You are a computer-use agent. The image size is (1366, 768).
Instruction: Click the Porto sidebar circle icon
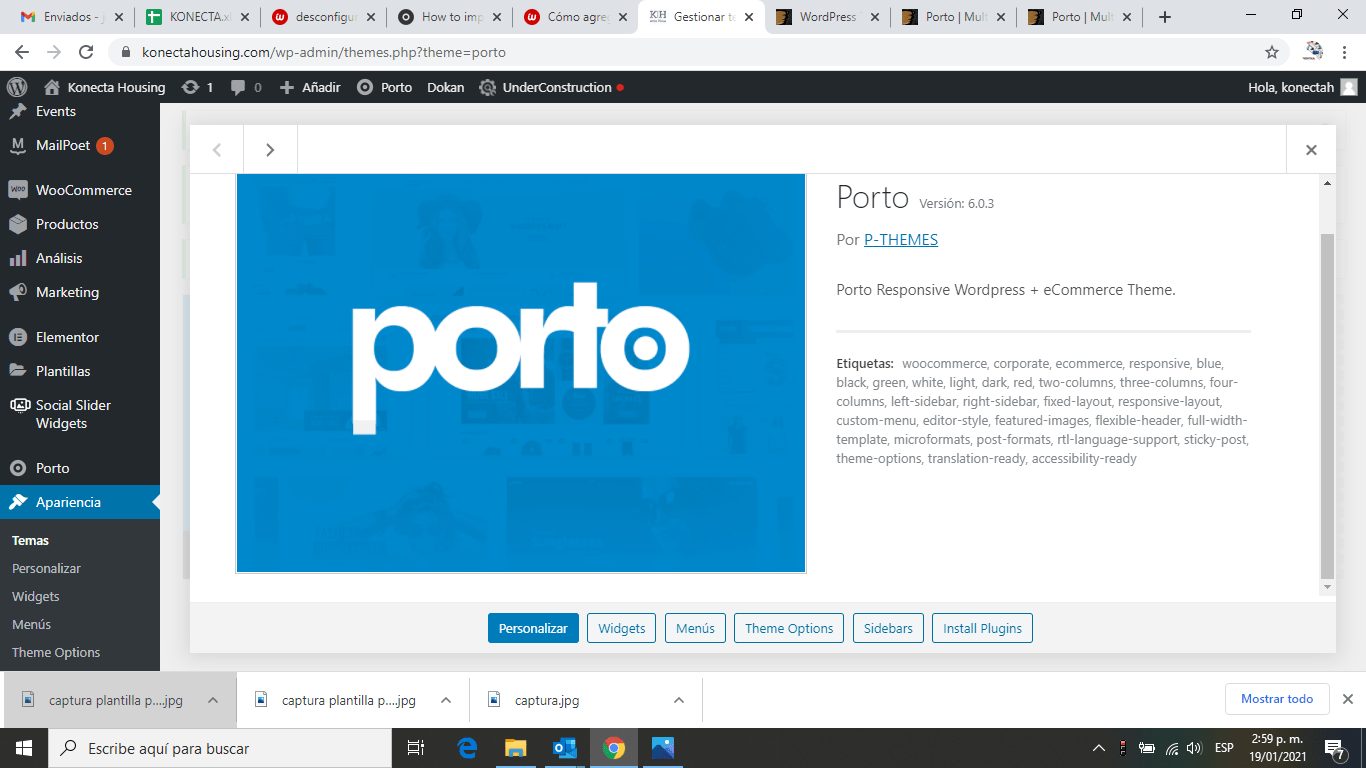[18, 468]
